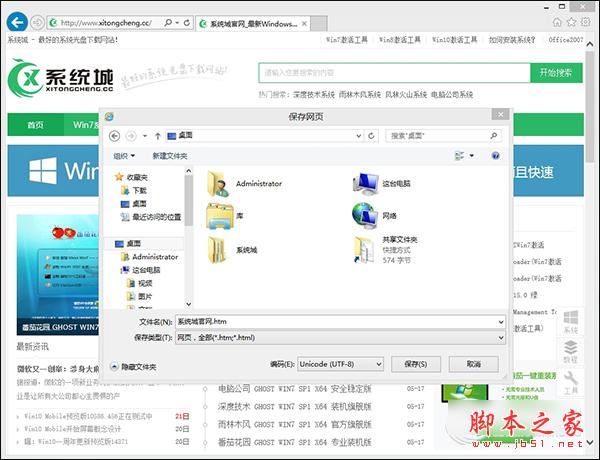The image size is (600, 460).
Task: Select 桌面 under favorites
Action: pyautogui.click(x=134, y=204)
